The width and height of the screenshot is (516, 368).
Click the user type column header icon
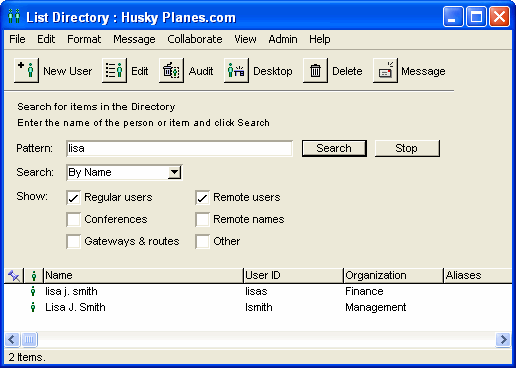(34, 276)
